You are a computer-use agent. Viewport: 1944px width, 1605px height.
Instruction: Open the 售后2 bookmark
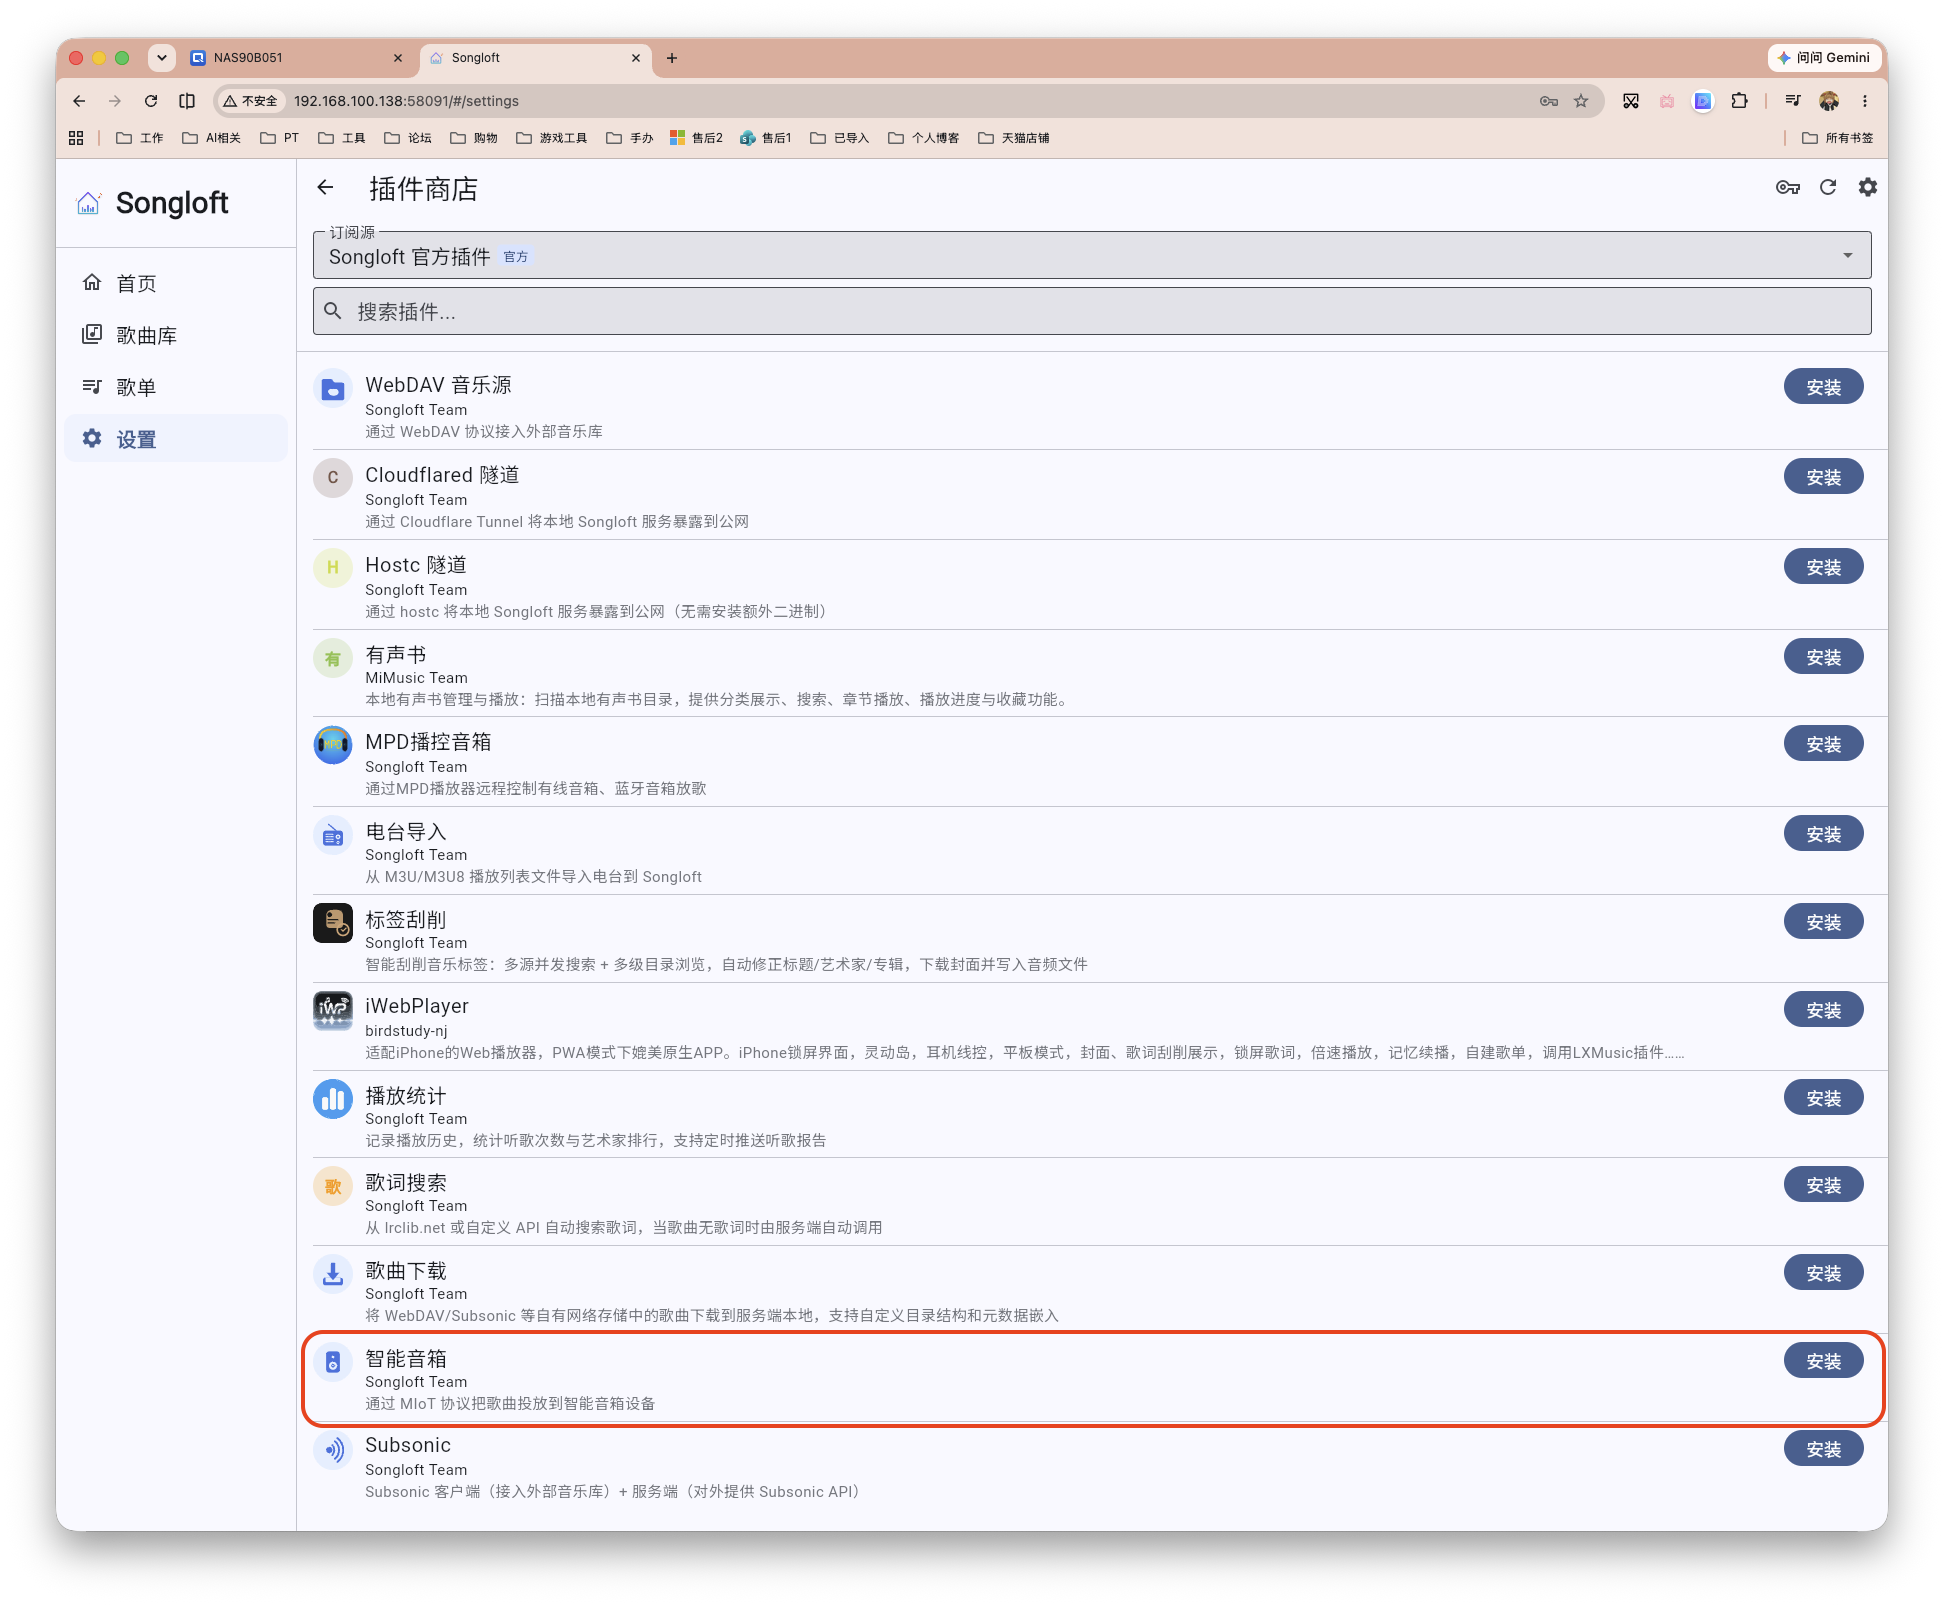[696, 138]
